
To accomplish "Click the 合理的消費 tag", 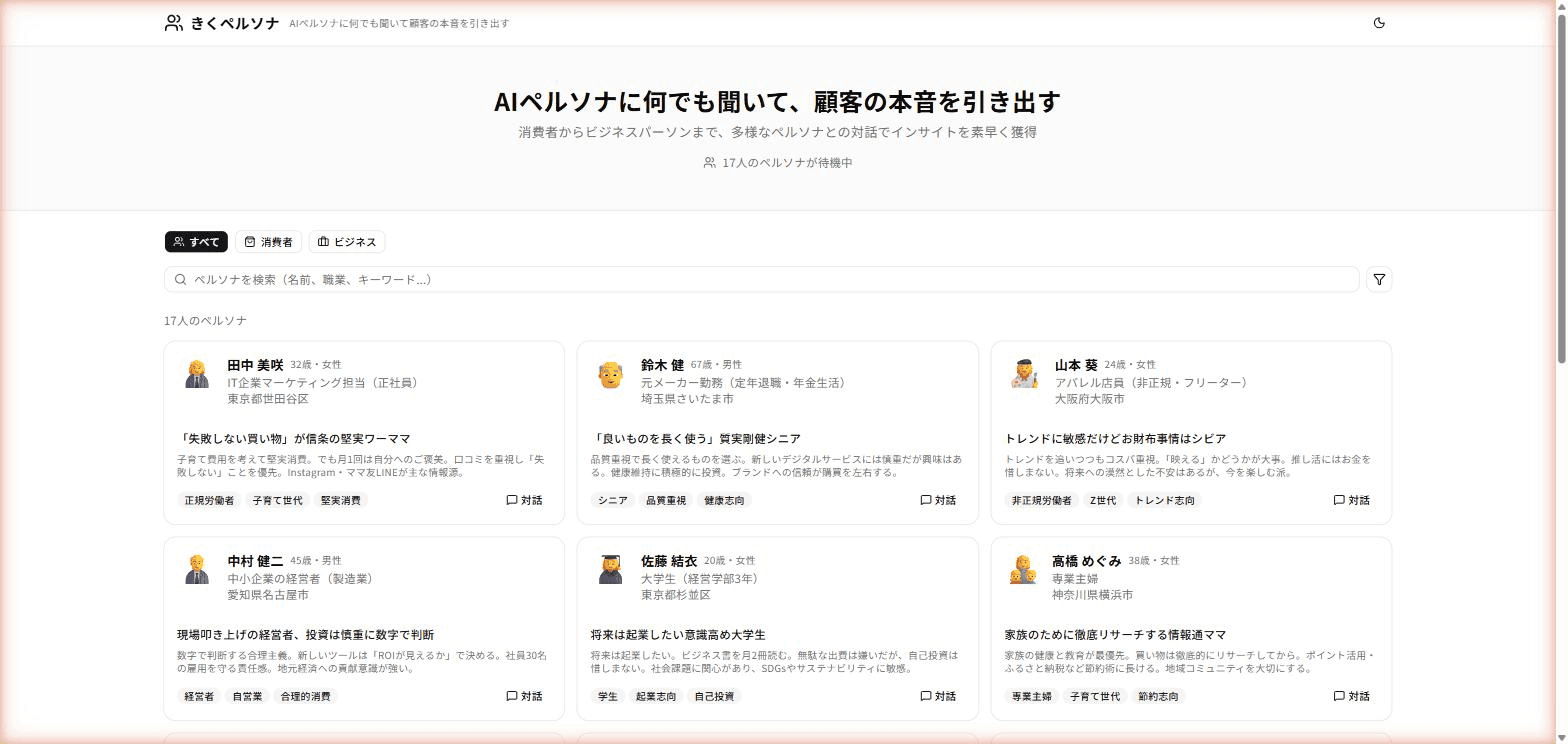I will tap(305, 696).
